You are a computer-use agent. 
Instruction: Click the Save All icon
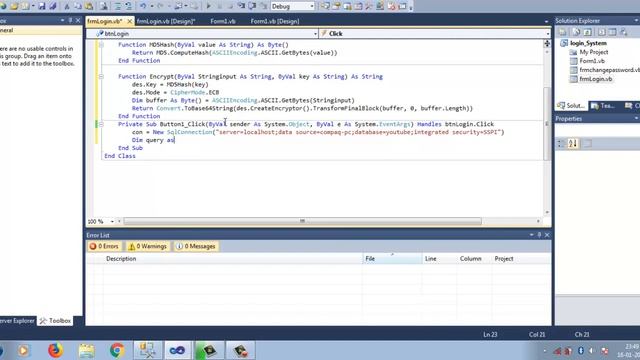pyautogui.click(x=53, y=6)
